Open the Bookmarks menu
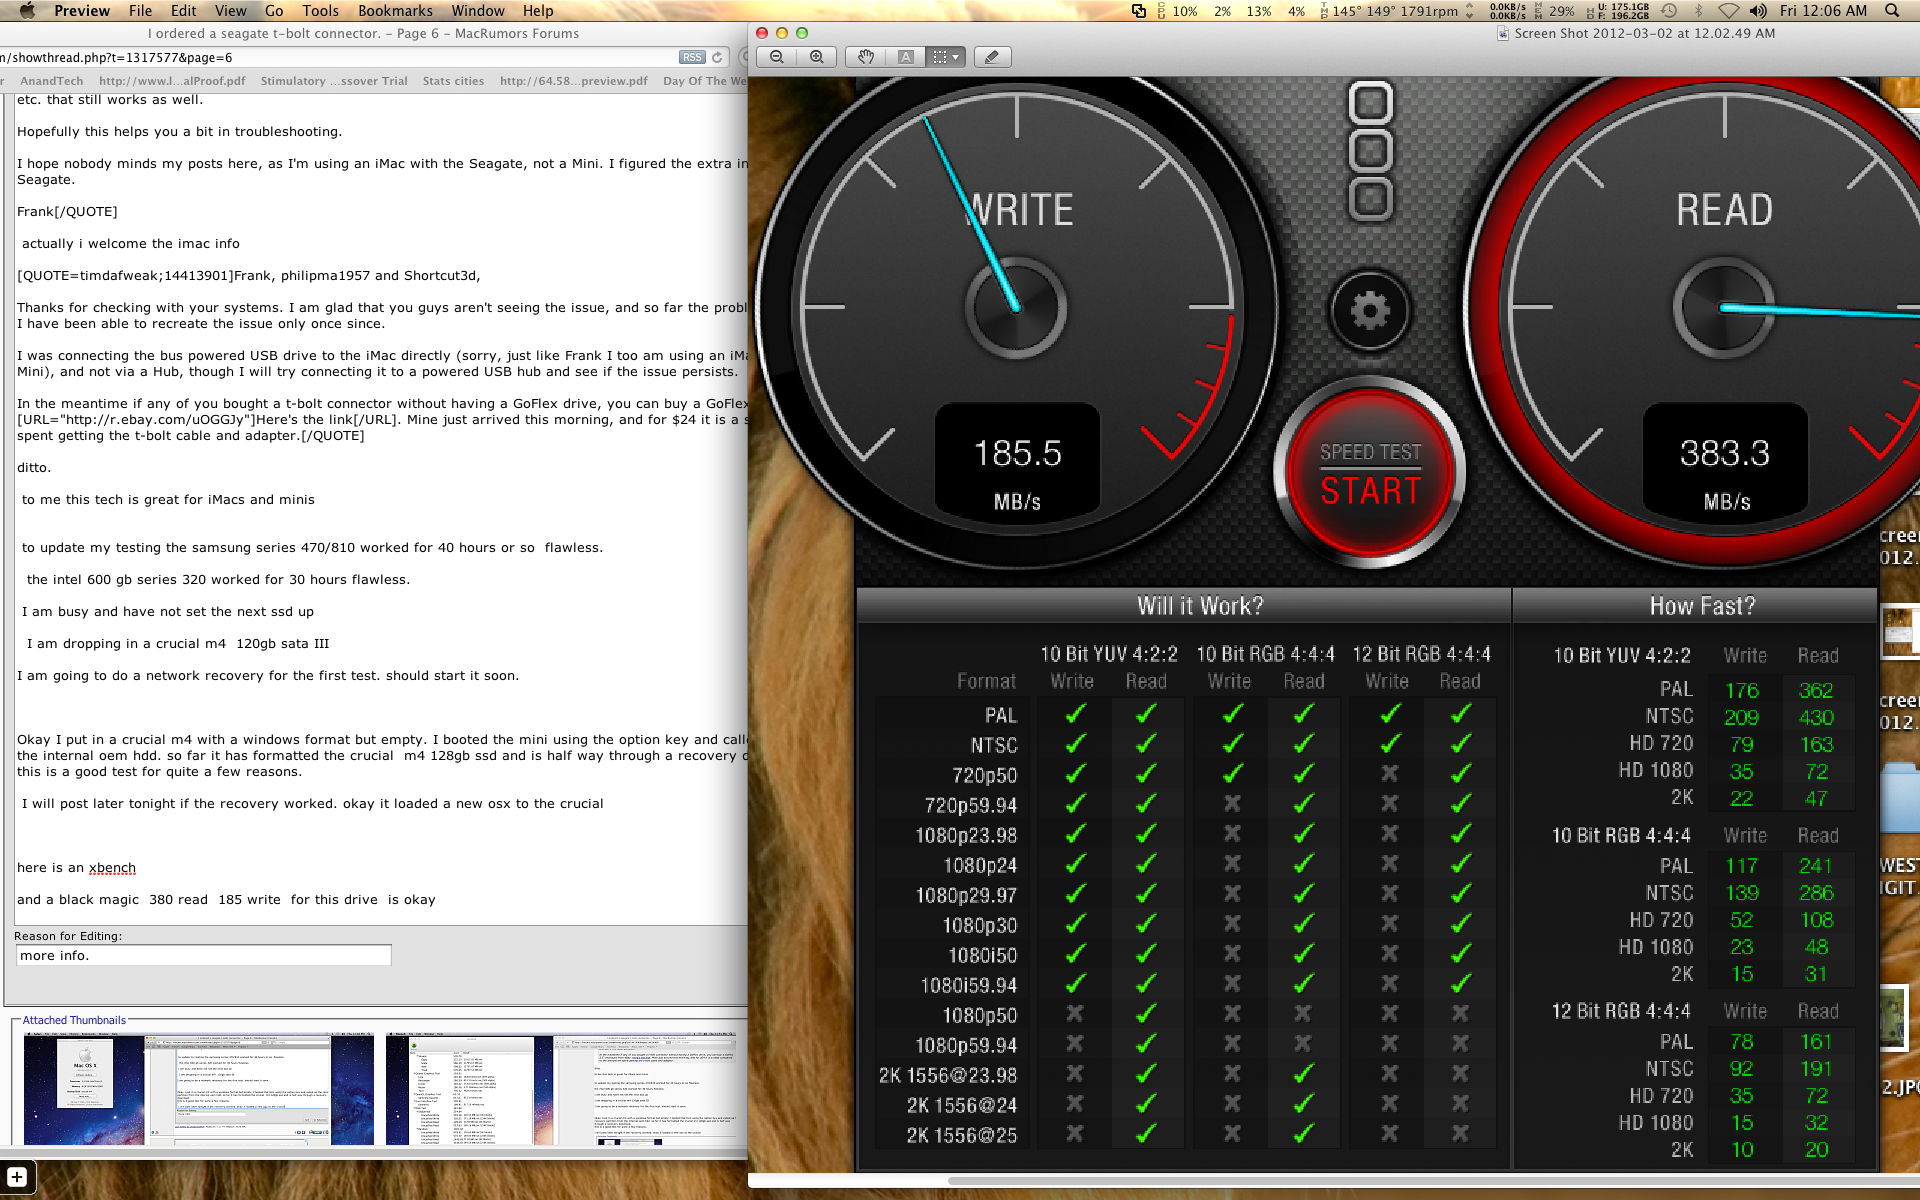Viewport: 1920px width, 1200px height. tap(395, 11)
